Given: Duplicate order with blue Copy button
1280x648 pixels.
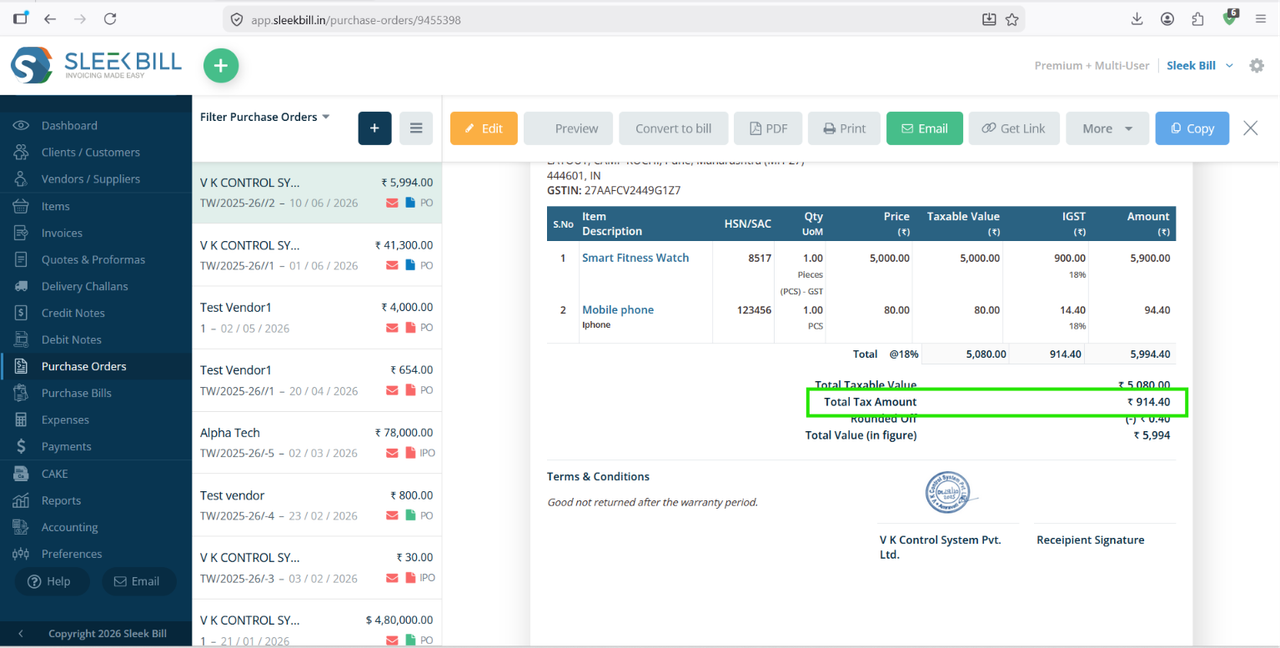Looking at the screenshot, I should (1192, 128).
